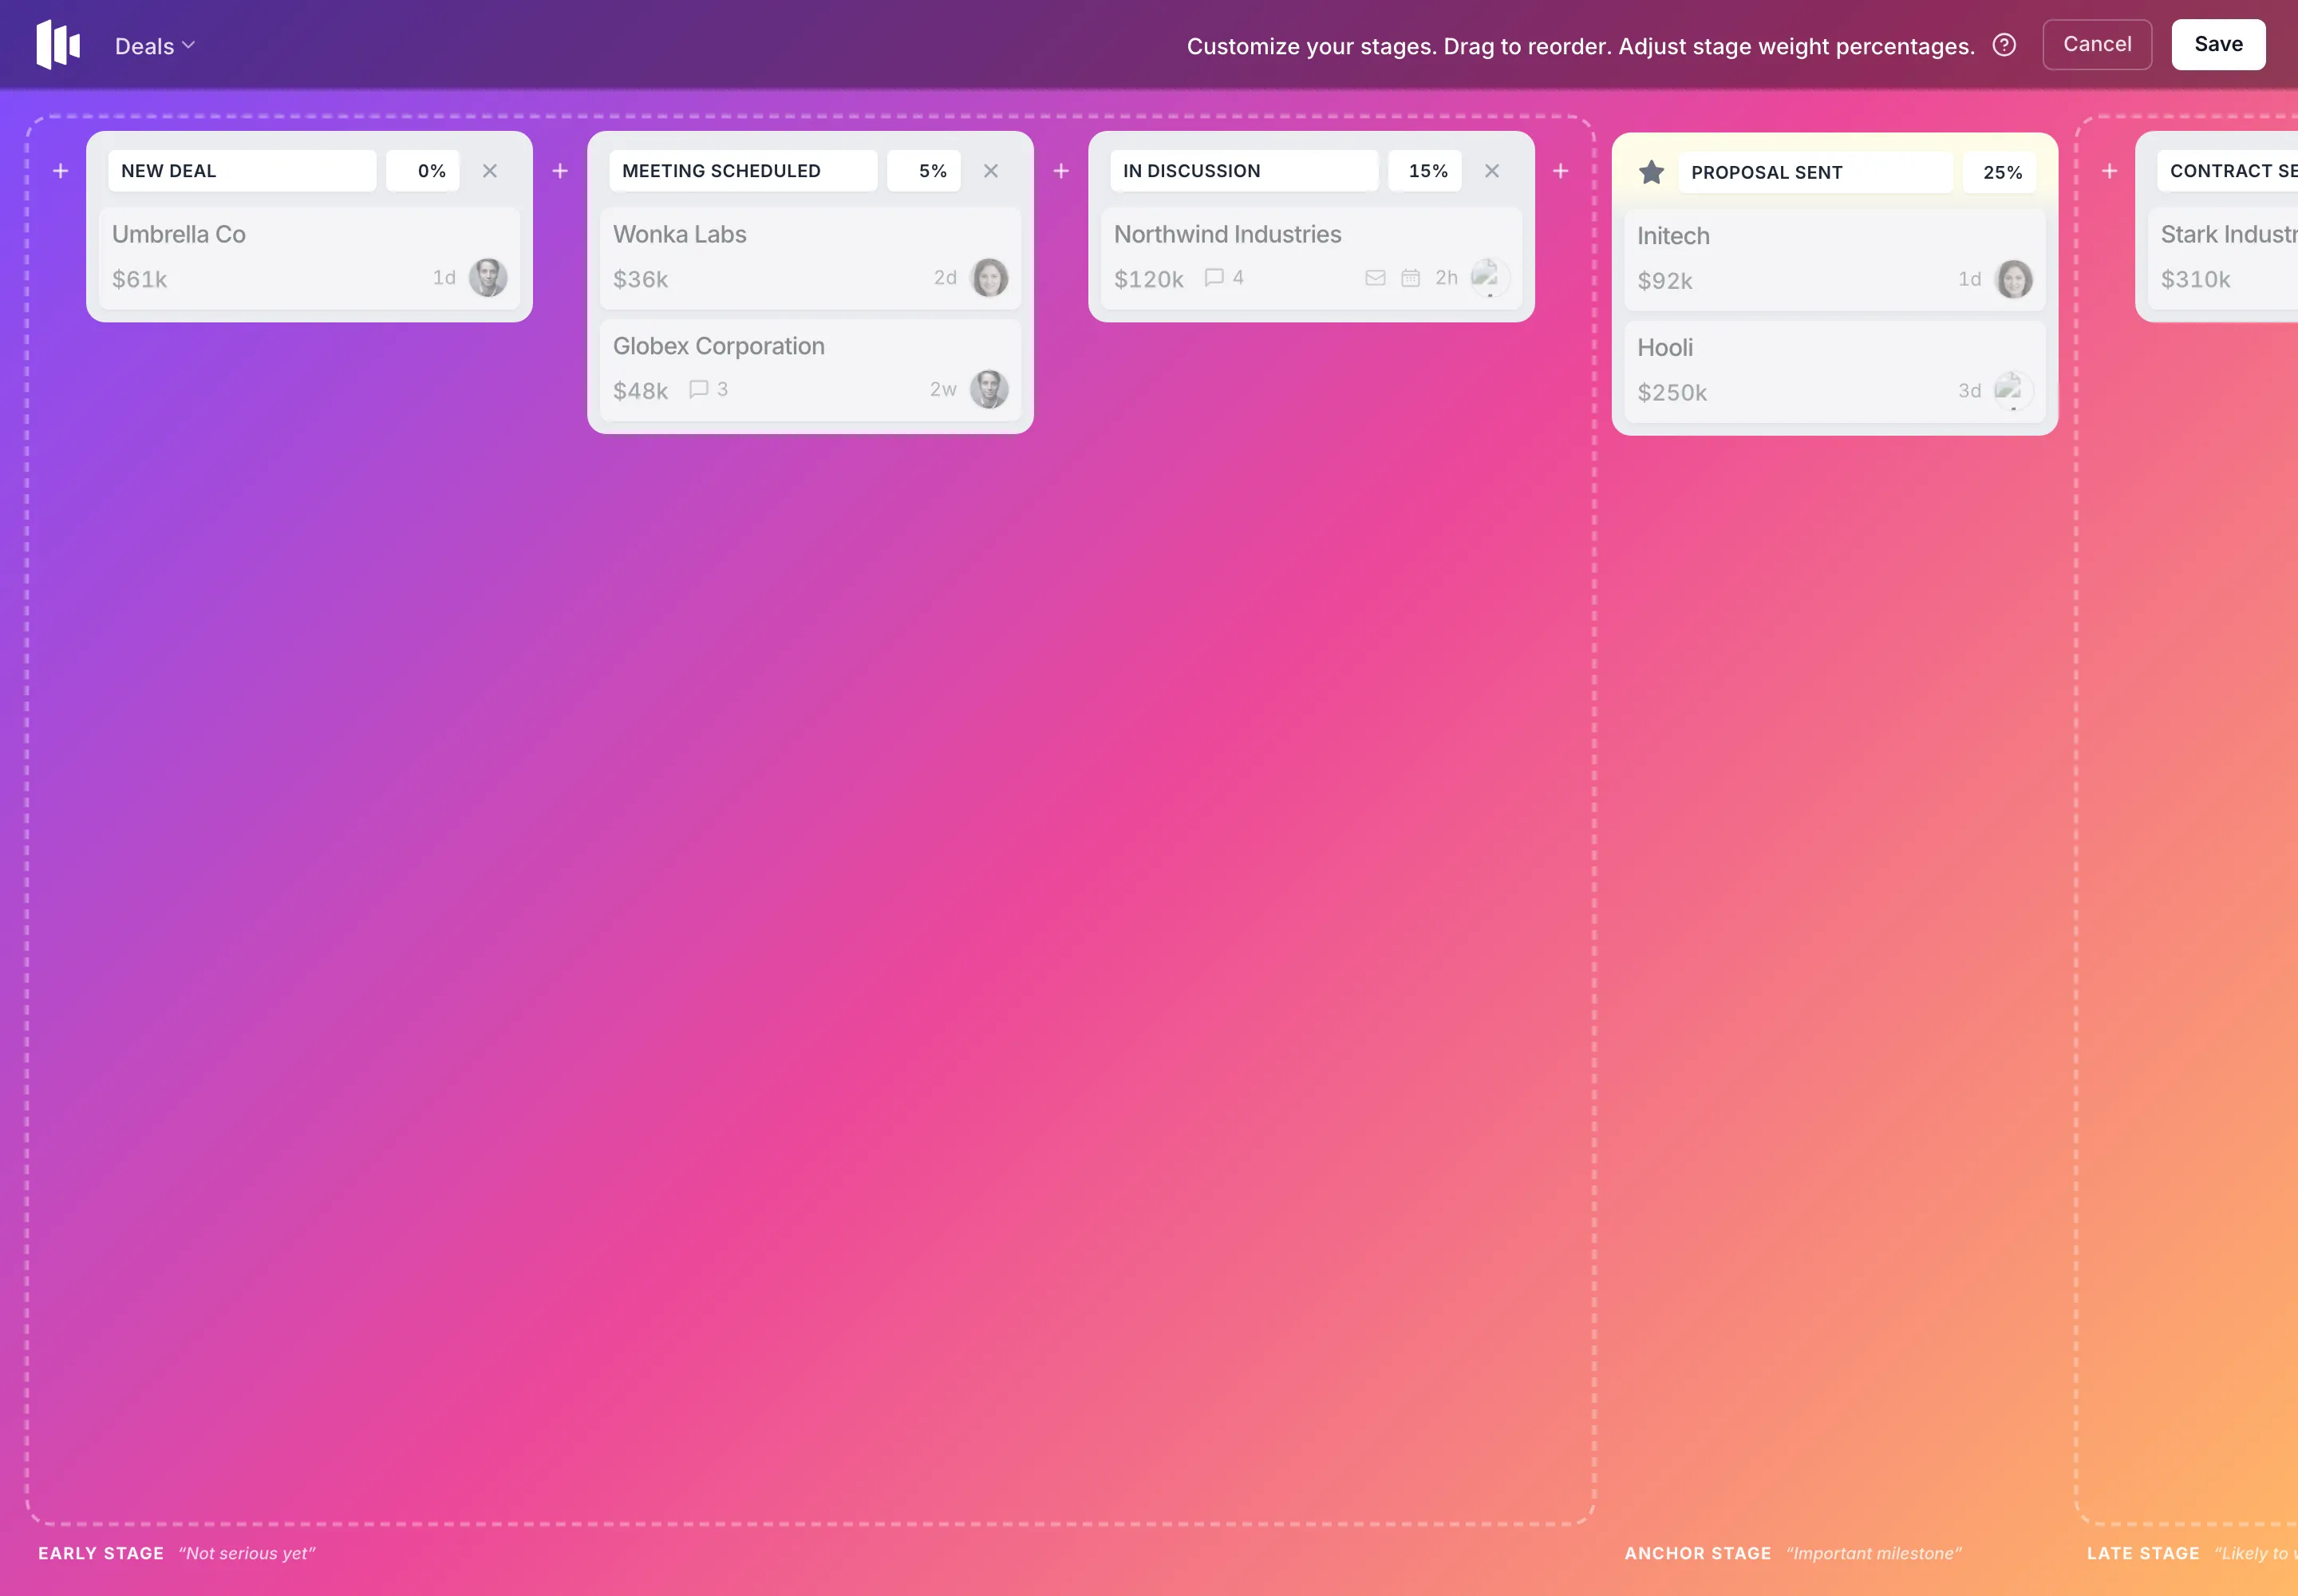Viewport: 2298px width, 1596px height.
Task: Open the help question mark icon
Action: click(x=2004, y=45)
